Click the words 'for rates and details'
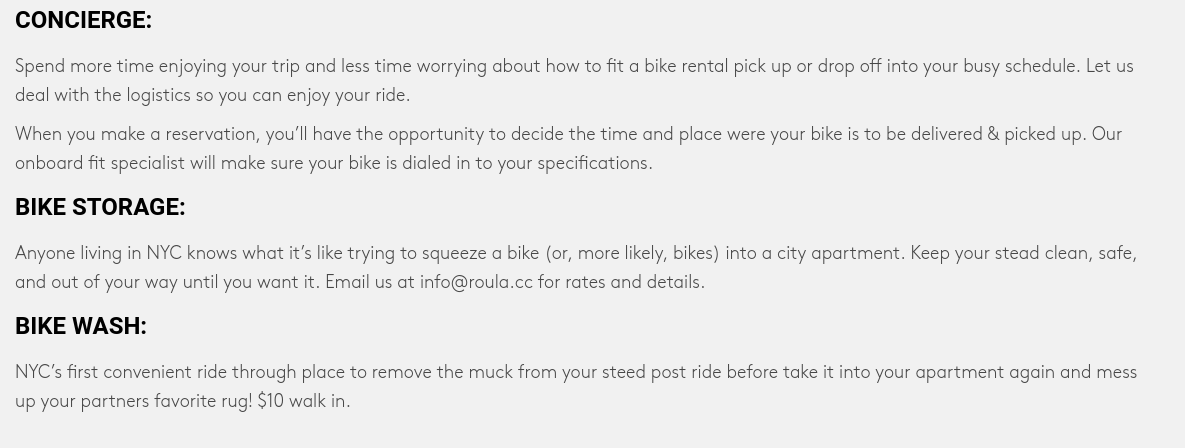Image resolution: width=1185 pixels, height=448 pixels. [620, 282]
